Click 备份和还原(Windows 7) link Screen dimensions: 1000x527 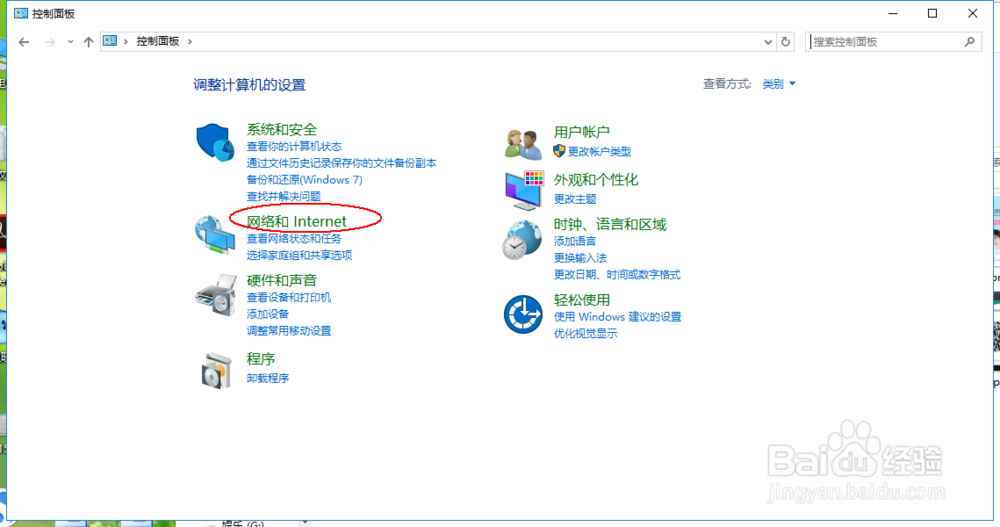[305, 180]
